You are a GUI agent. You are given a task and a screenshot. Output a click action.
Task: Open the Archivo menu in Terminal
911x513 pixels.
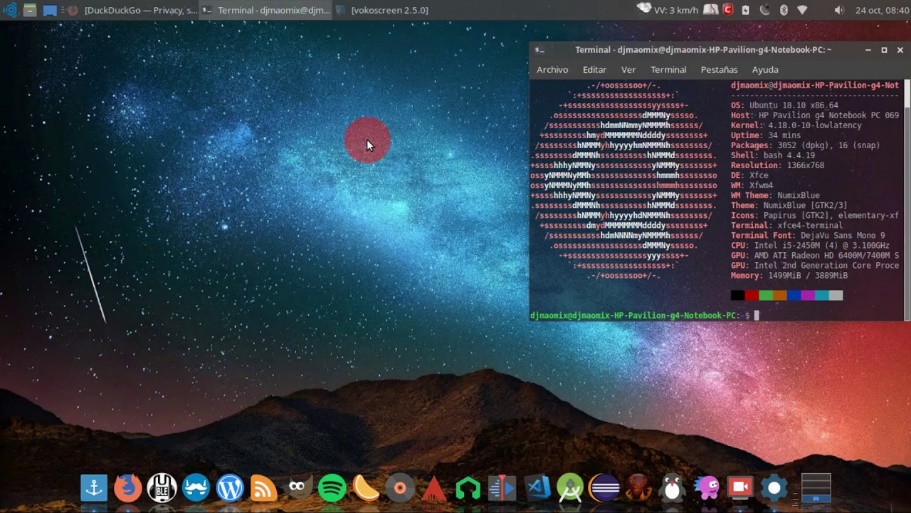pyautogui.click(x=552, y=70)
